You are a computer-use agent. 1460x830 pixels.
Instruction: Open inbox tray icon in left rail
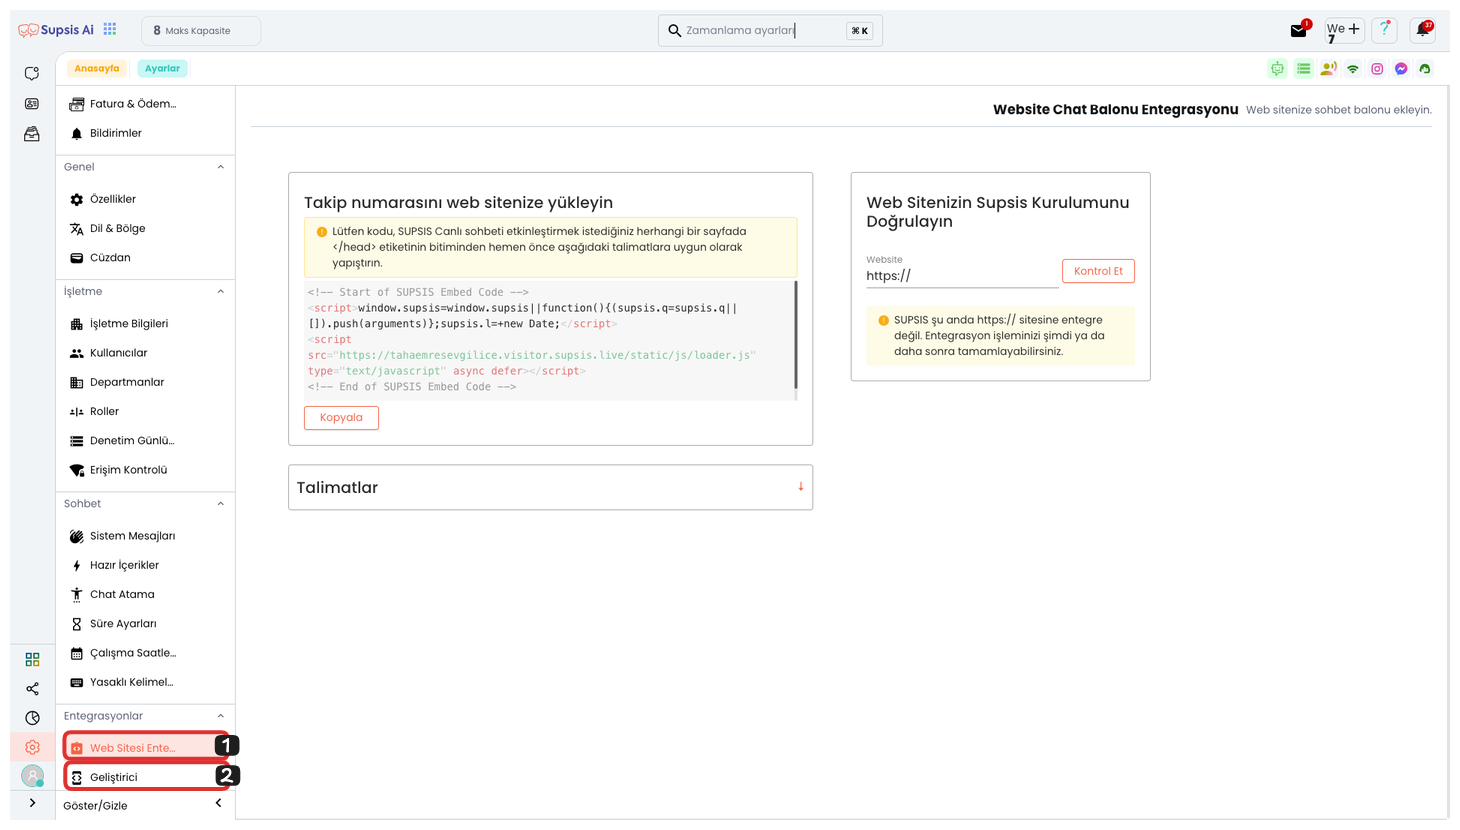32,134
